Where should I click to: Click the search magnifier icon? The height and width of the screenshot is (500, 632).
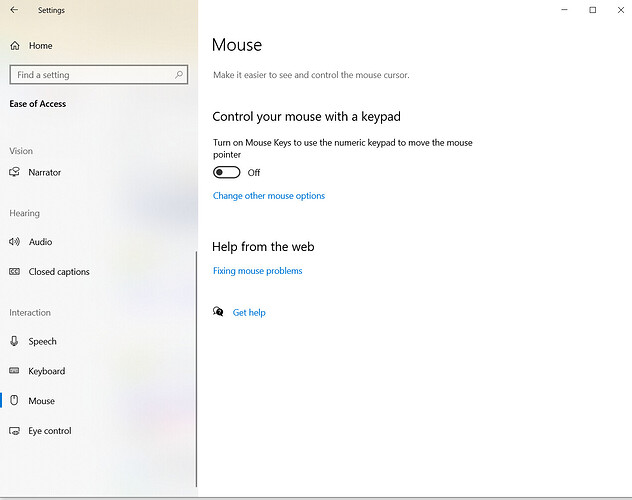pyautogui.click(x=179, y=75)
